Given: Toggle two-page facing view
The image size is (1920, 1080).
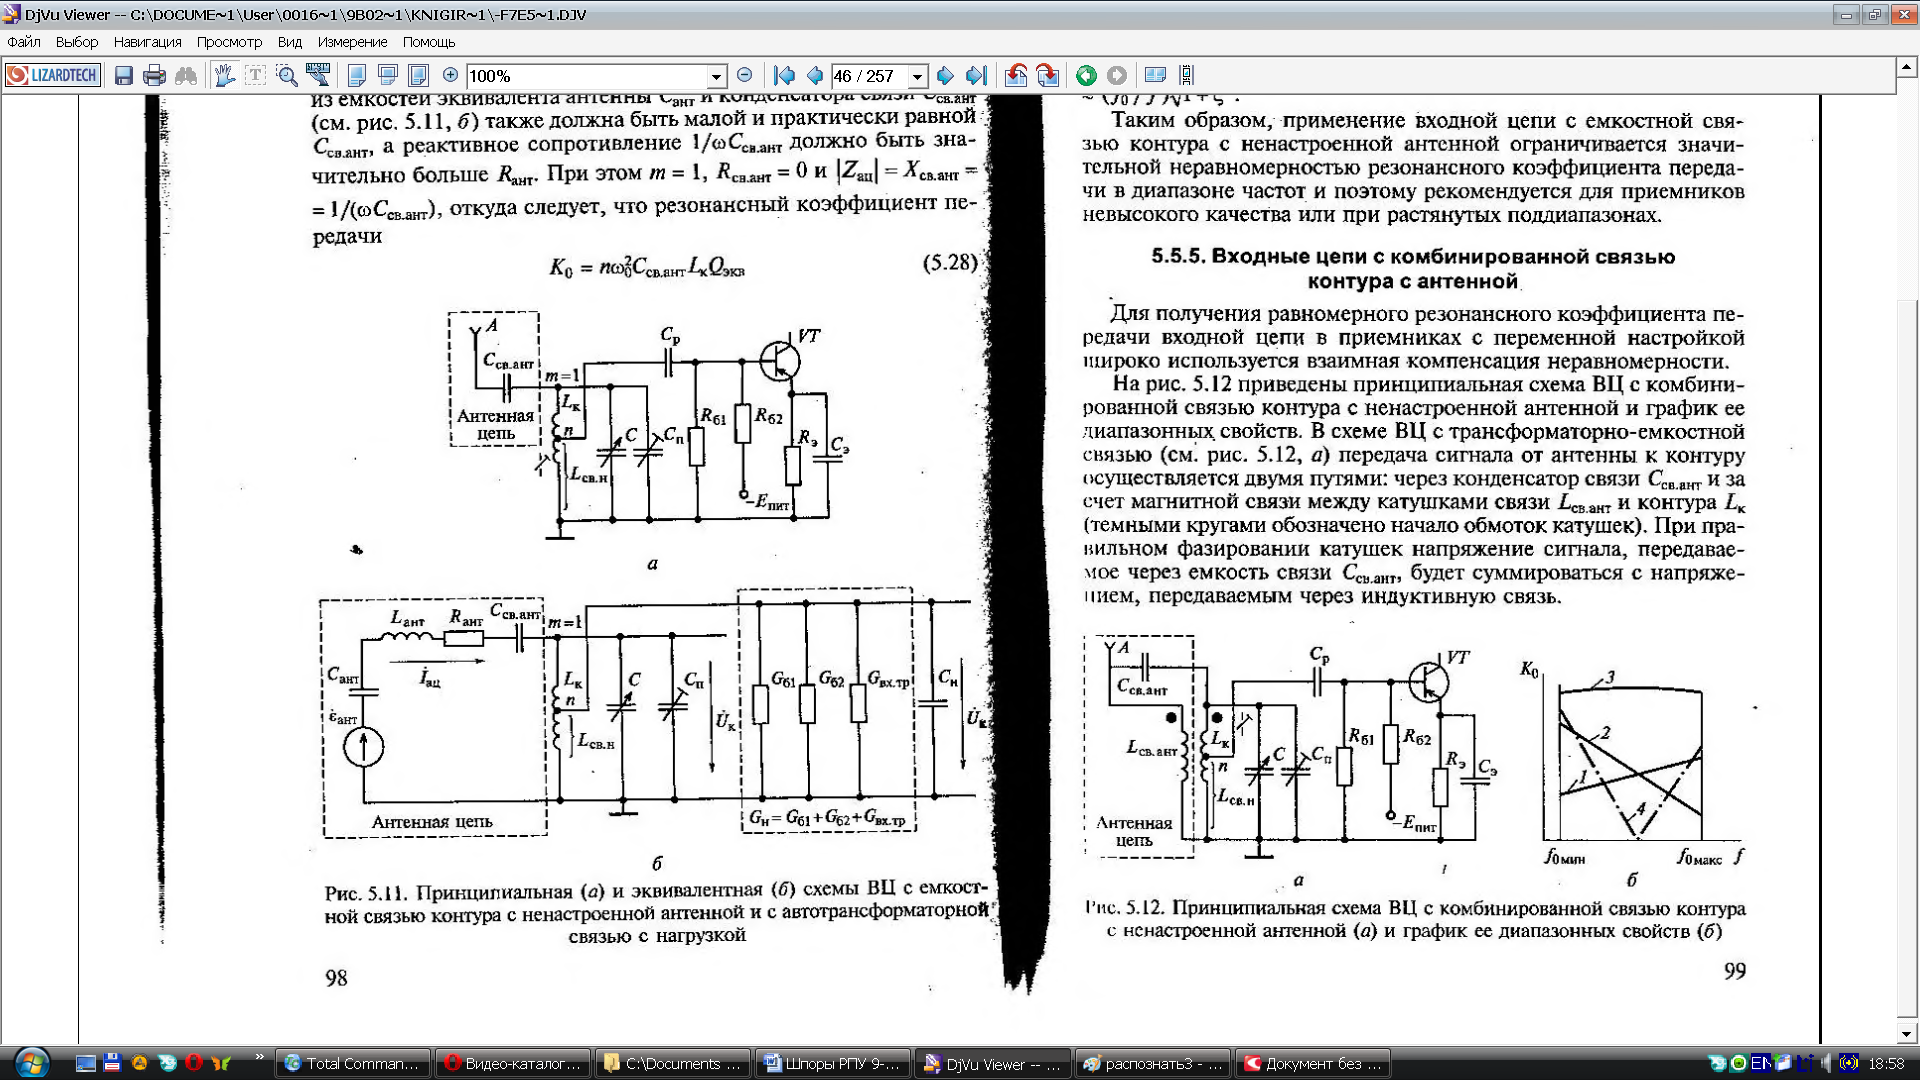Looking at the screenshot, I should (1155, 75).
